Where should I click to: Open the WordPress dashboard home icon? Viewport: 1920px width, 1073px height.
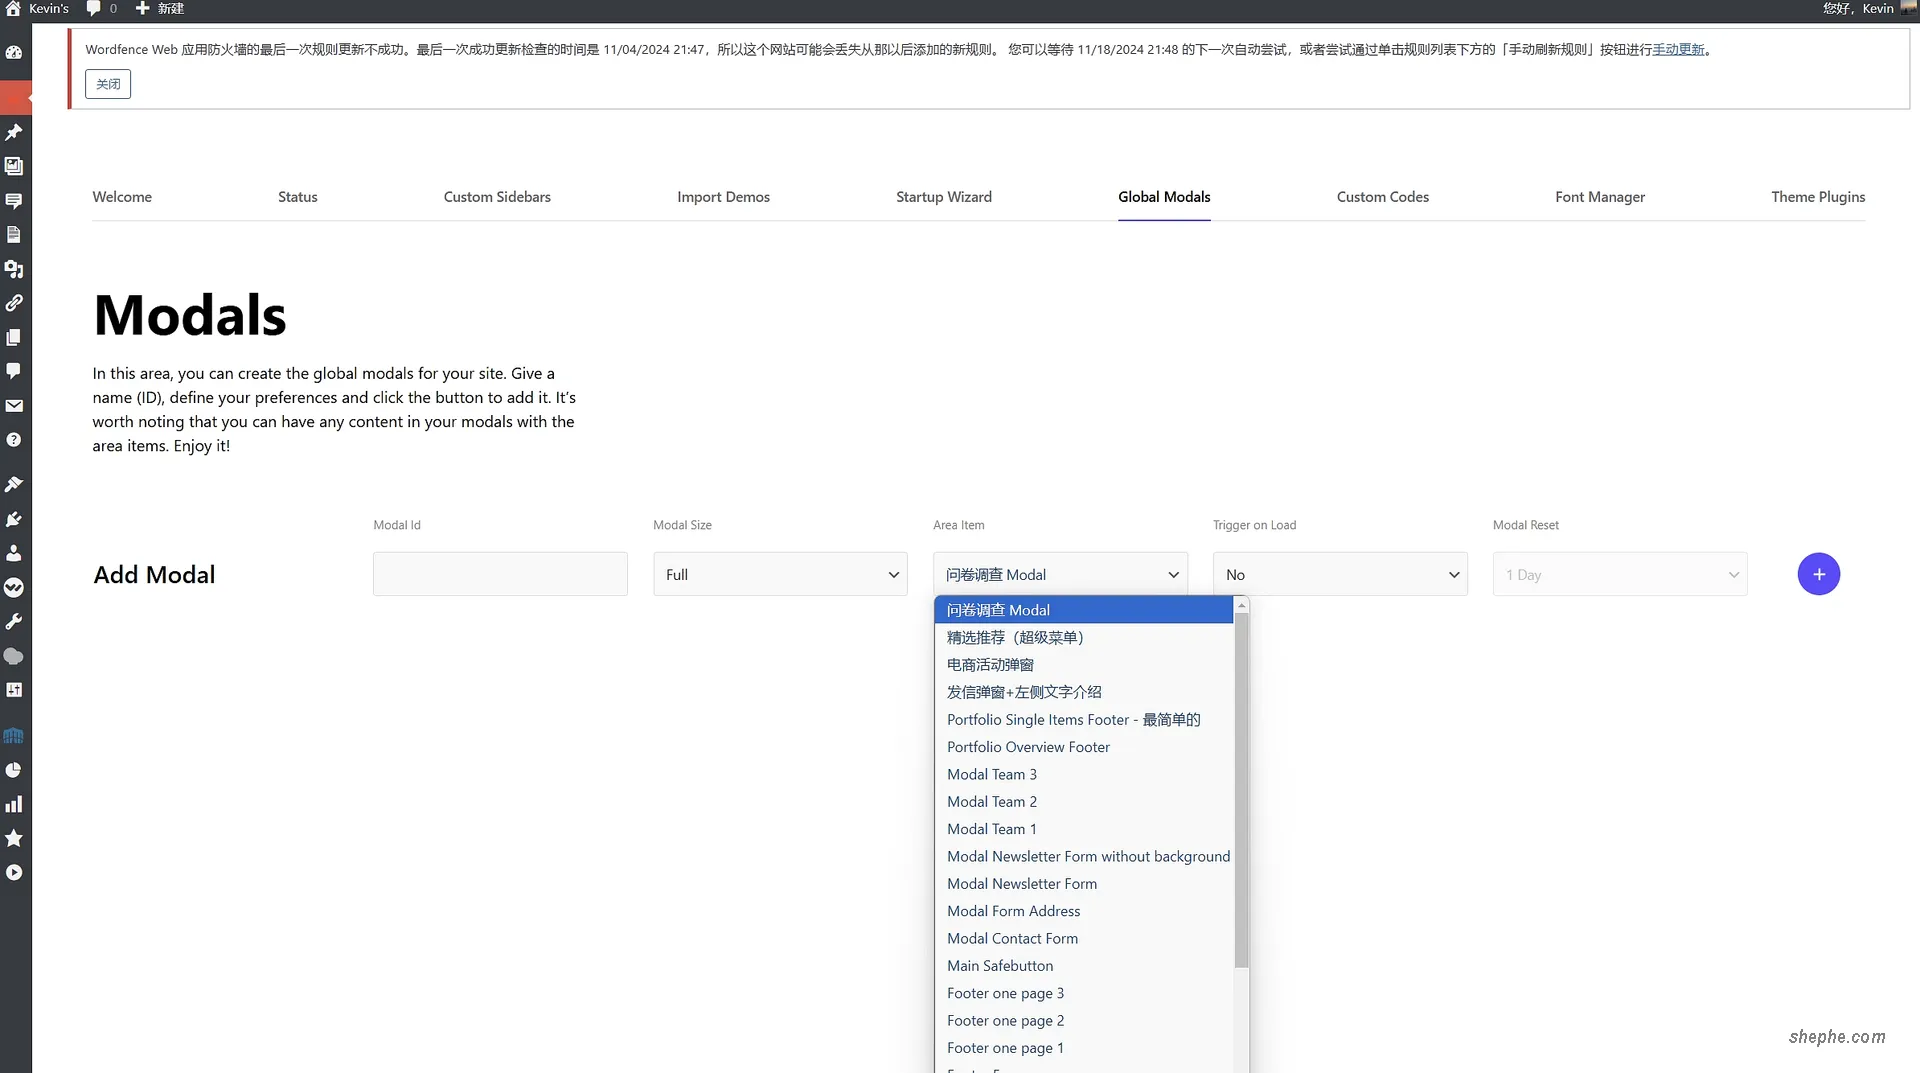pyautogui.click(x=14, y=8)
